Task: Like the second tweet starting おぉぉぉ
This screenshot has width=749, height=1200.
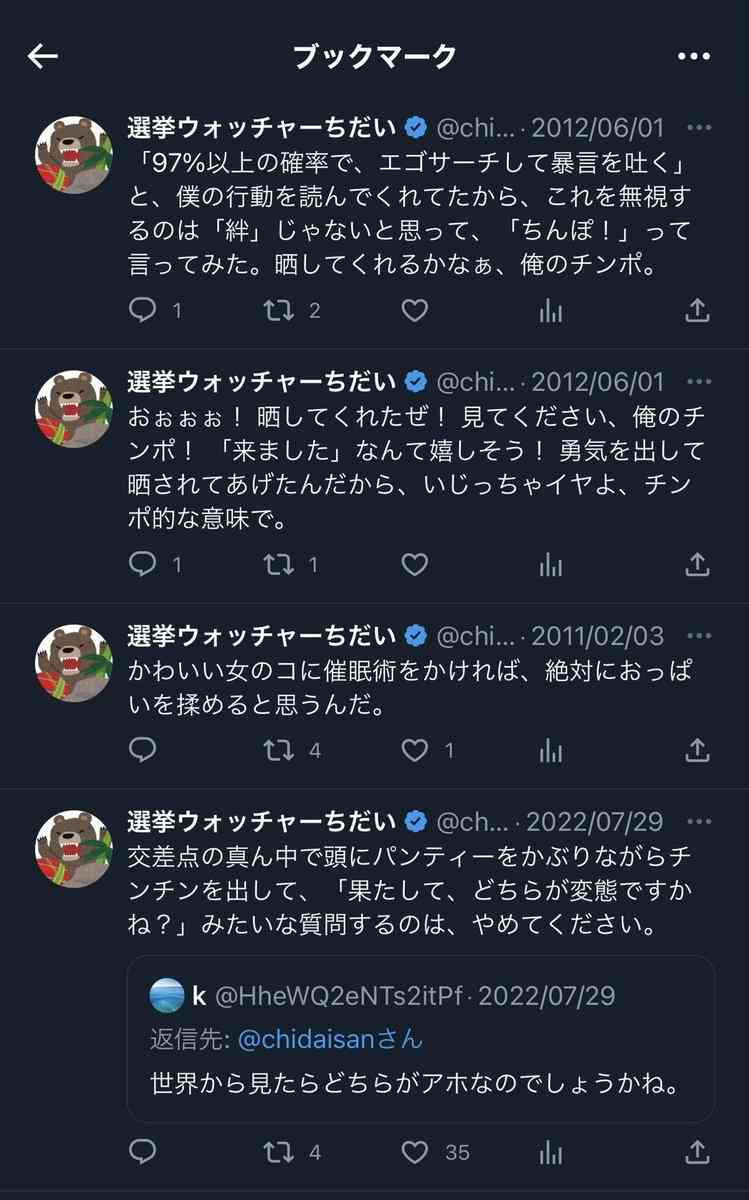Action: tap(414, 565)
